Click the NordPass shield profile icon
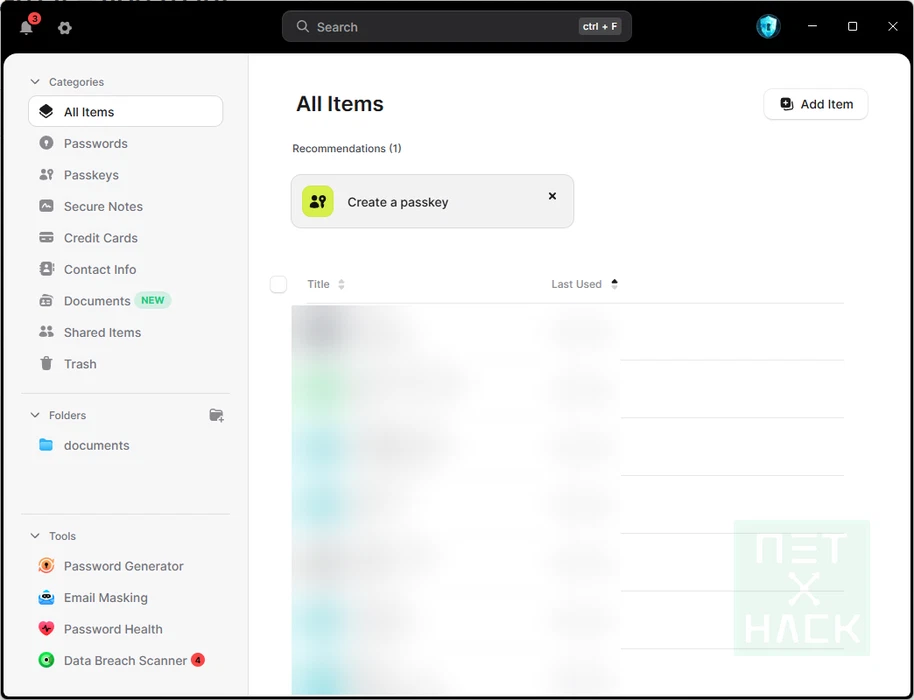914x700 pixels. coord(767,27)
